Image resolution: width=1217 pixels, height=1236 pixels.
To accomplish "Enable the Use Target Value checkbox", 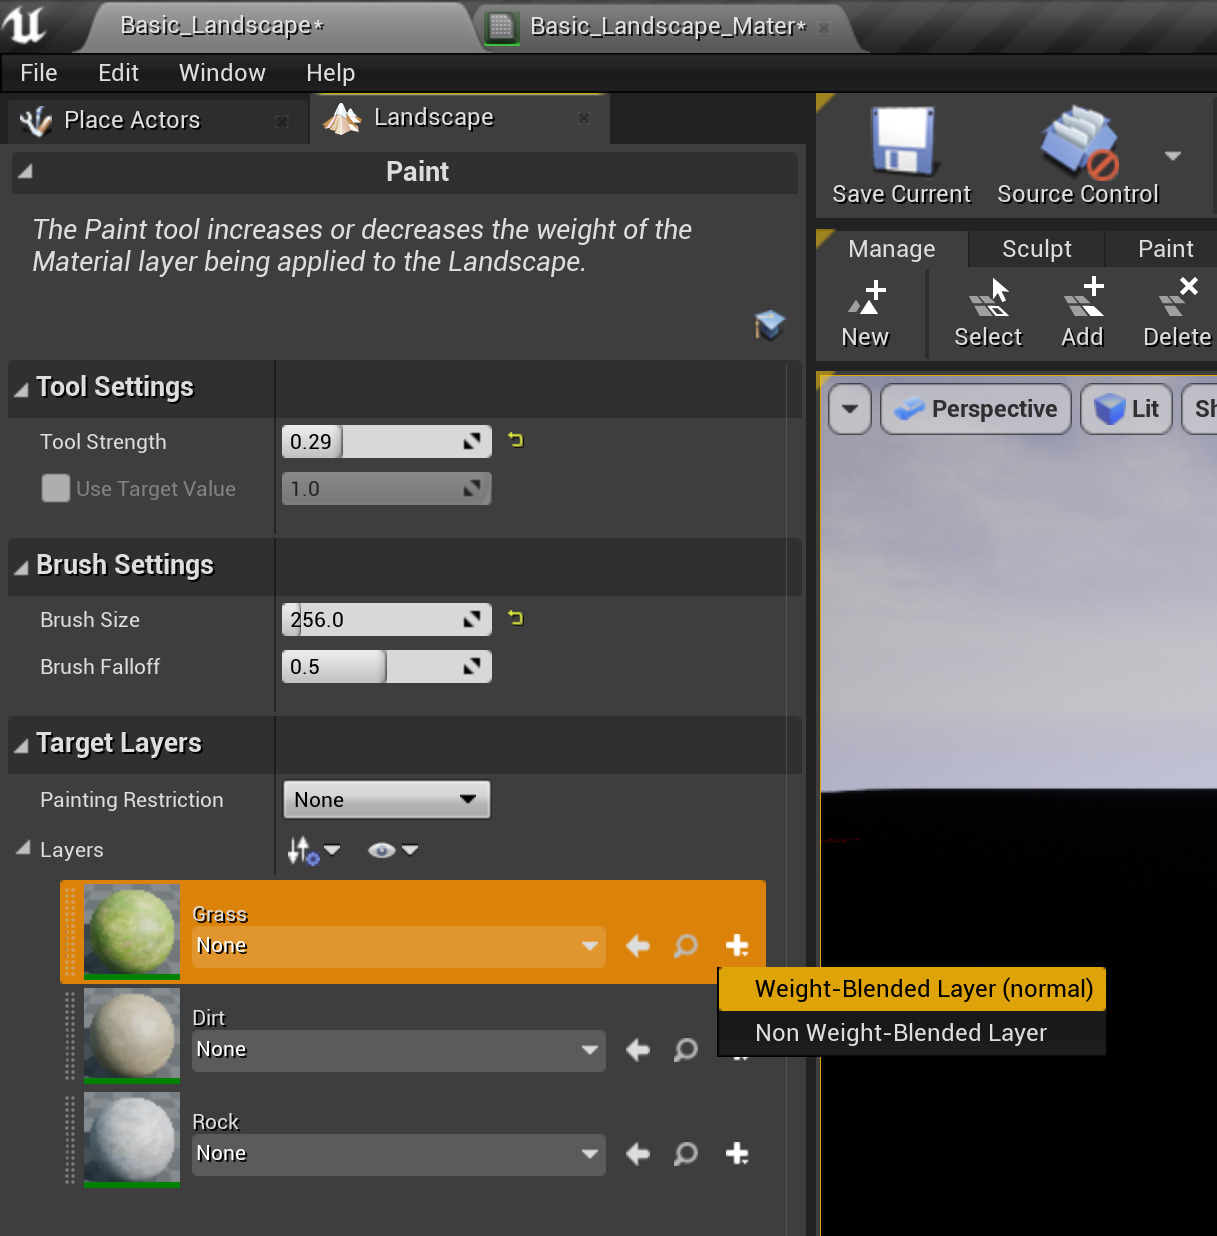I will (55, 488).
